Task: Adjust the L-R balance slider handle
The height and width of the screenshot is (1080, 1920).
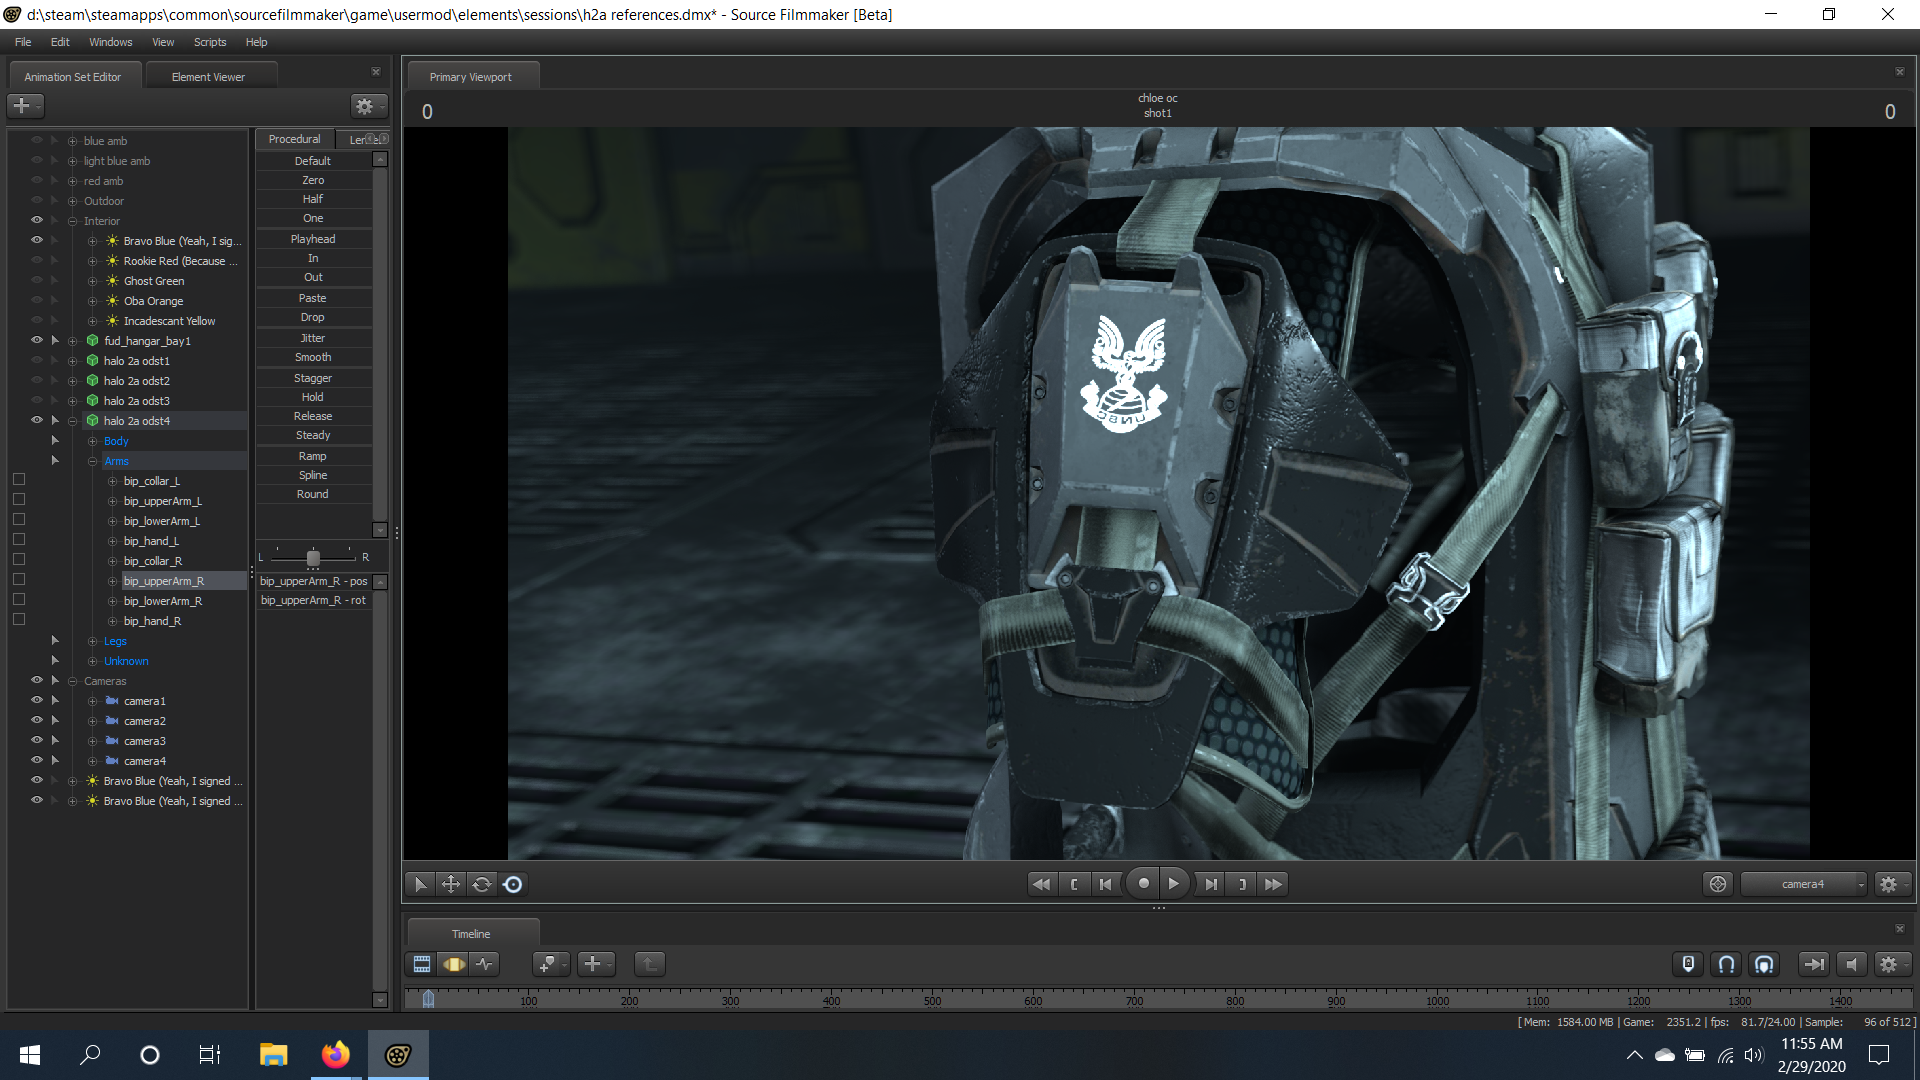Action: coord(313,558)
